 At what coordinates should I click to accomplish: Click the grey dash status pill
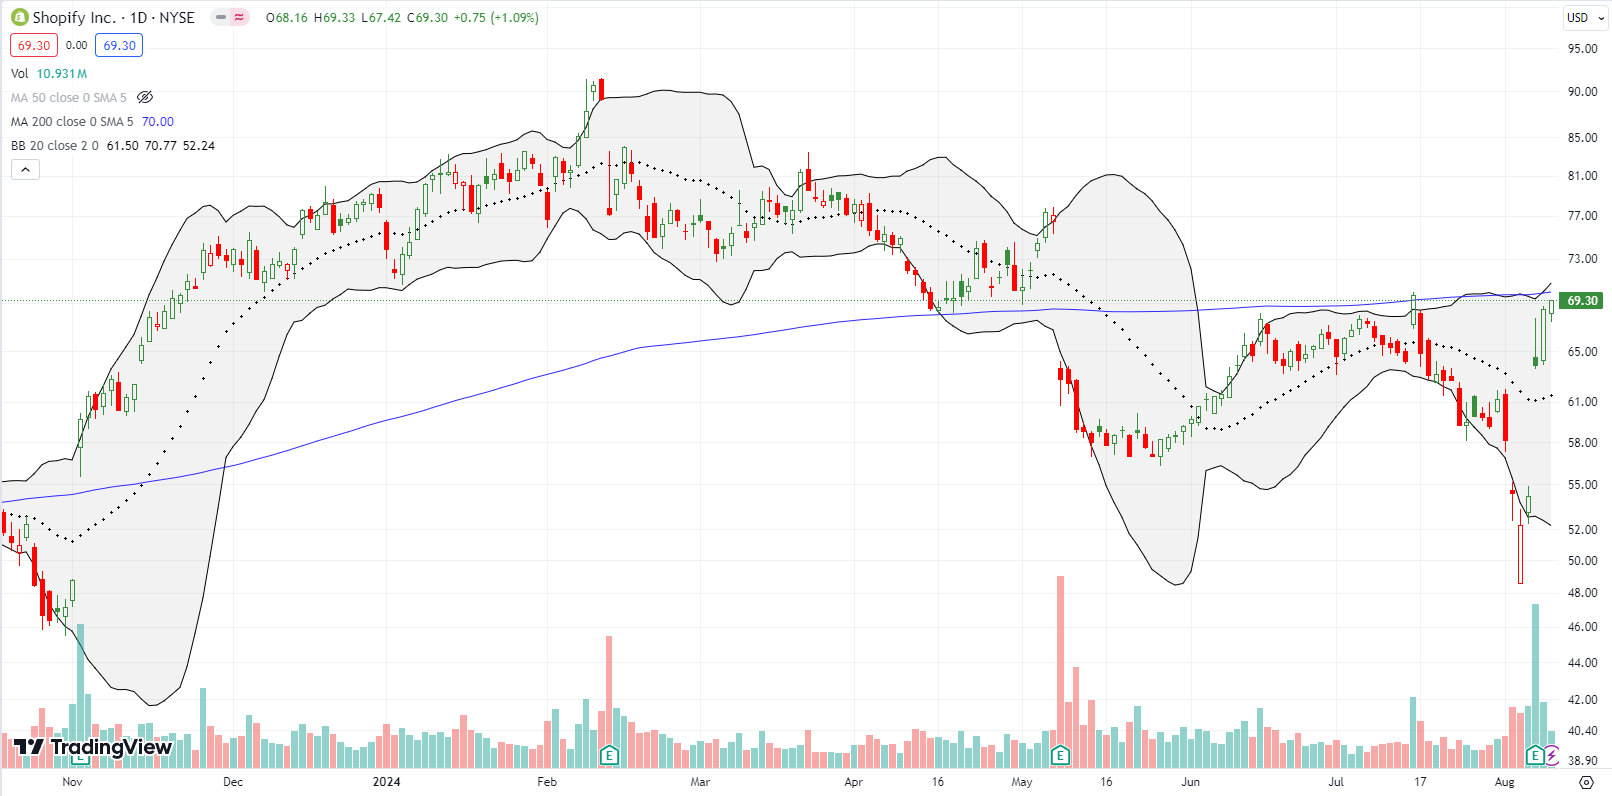pos(221,17)
